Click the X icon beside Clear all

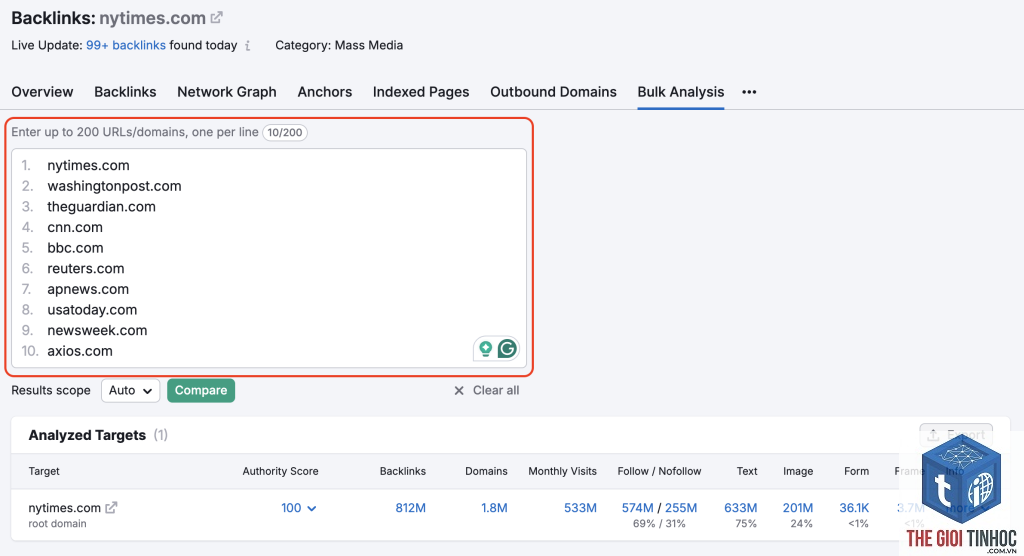click(459, 391)
